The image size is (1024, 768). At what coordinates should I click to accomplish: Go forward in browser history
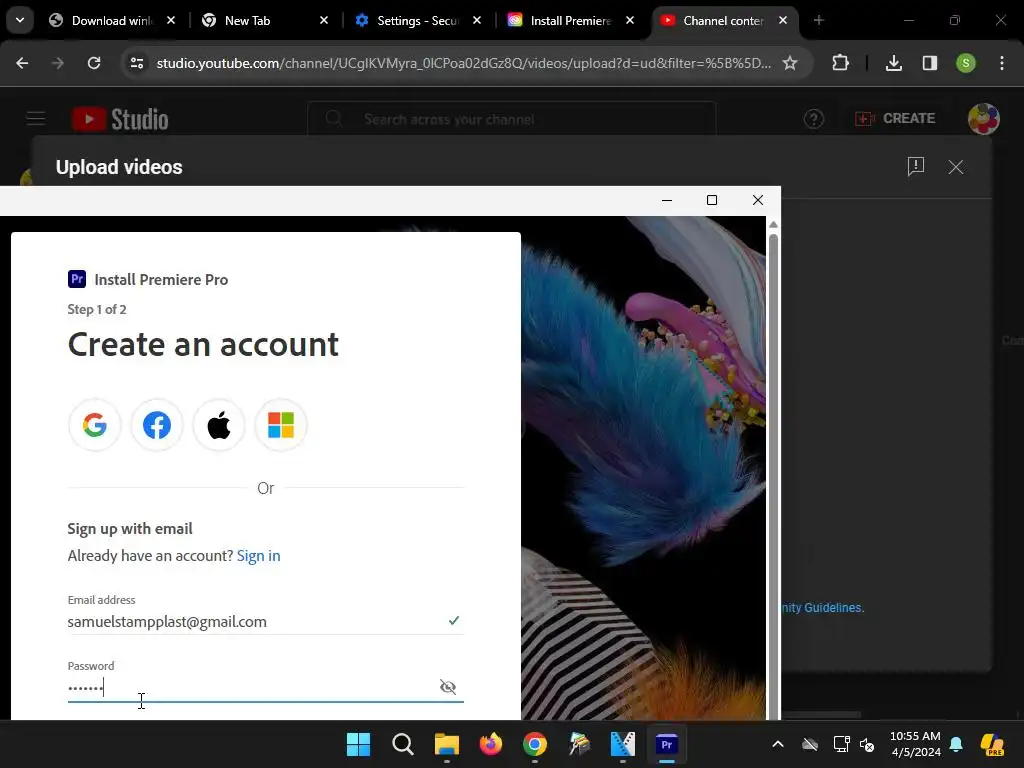(58, 63)
